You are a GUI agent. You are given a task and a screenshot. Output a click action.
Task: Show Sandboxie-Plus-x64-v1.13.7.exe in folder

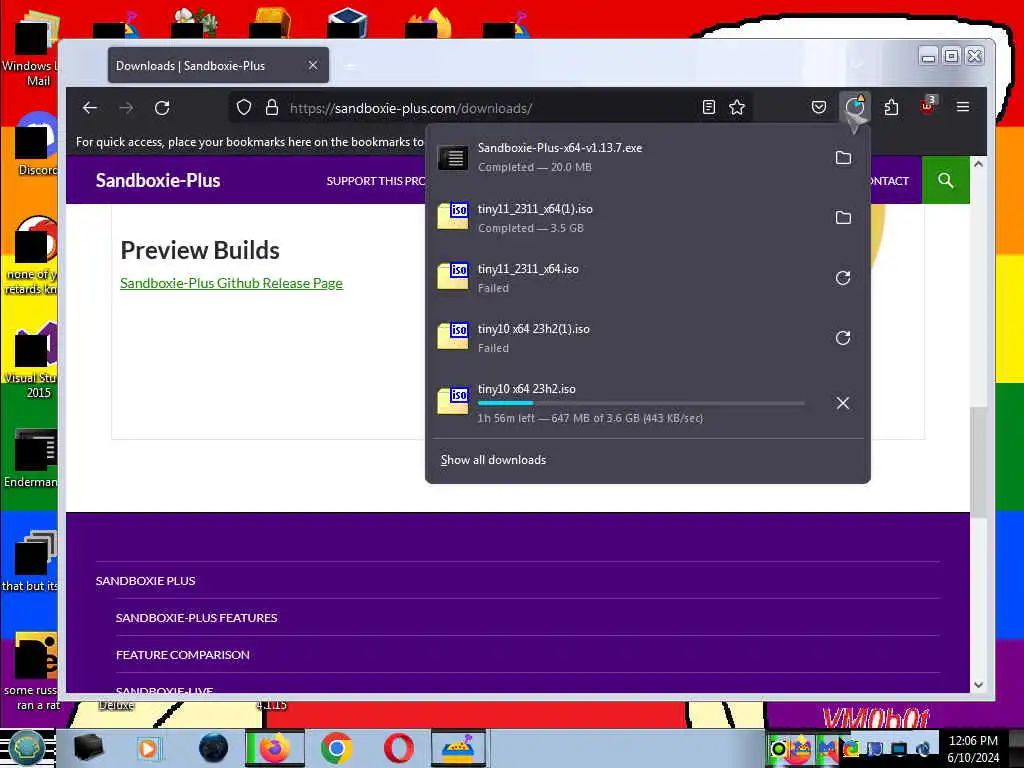coord(843,157)
